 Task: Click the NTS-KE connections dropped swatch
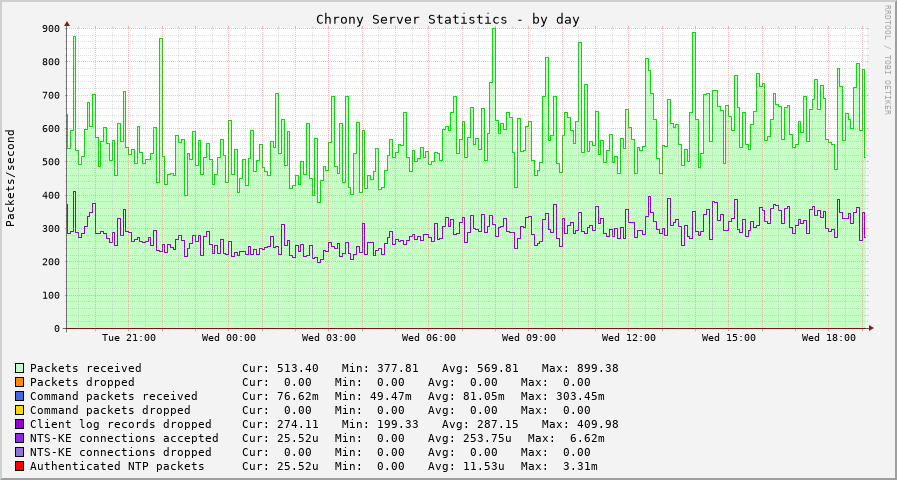tap(20, 453)
